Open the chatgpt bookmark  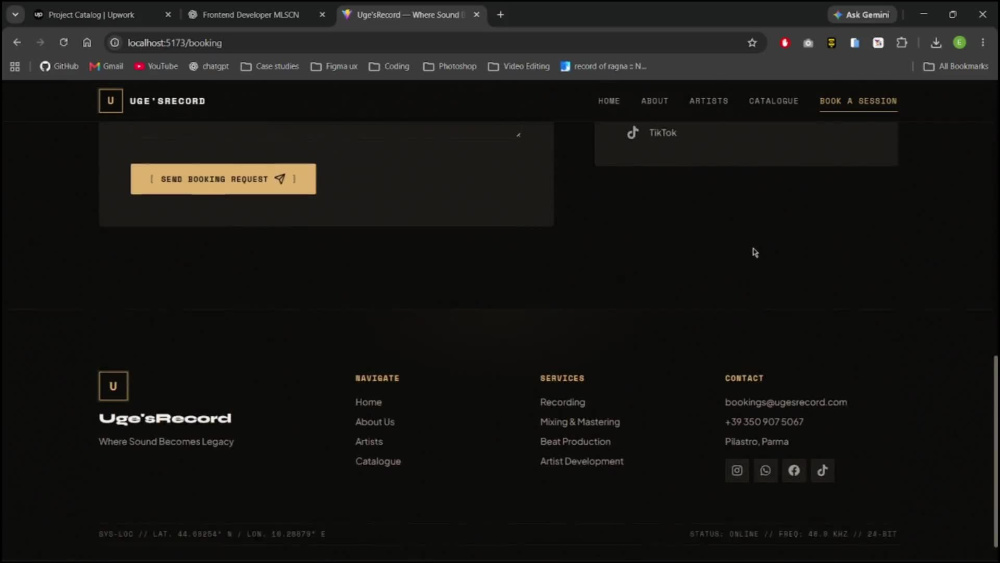[209, 66]
